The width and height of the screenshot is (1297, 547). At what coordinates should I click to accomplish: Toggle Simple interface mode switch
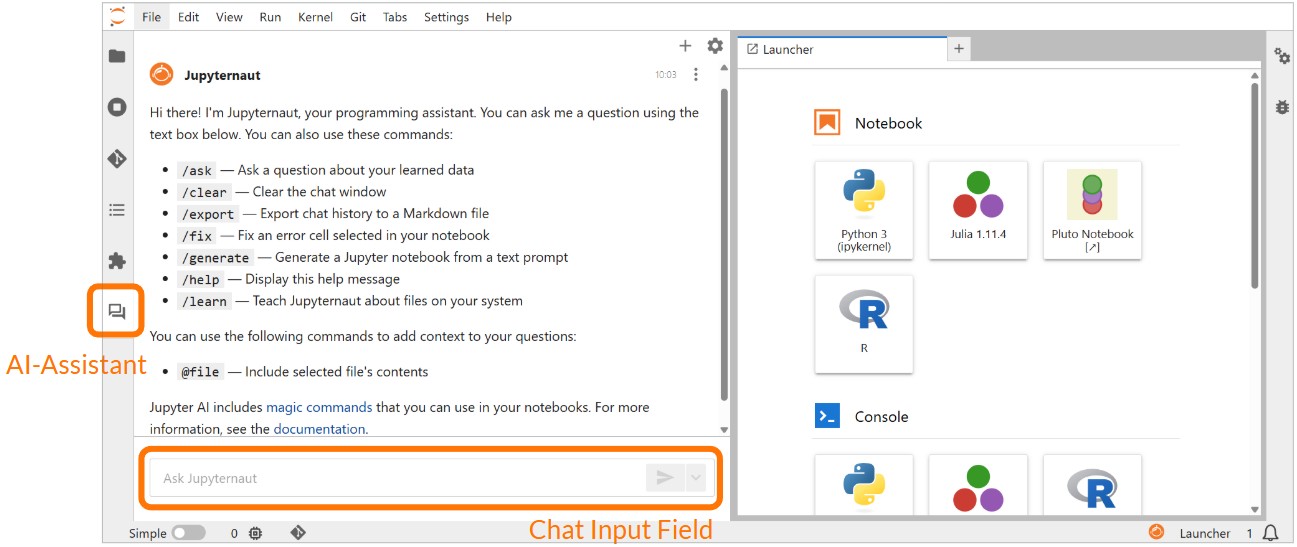tap(188, 533)
